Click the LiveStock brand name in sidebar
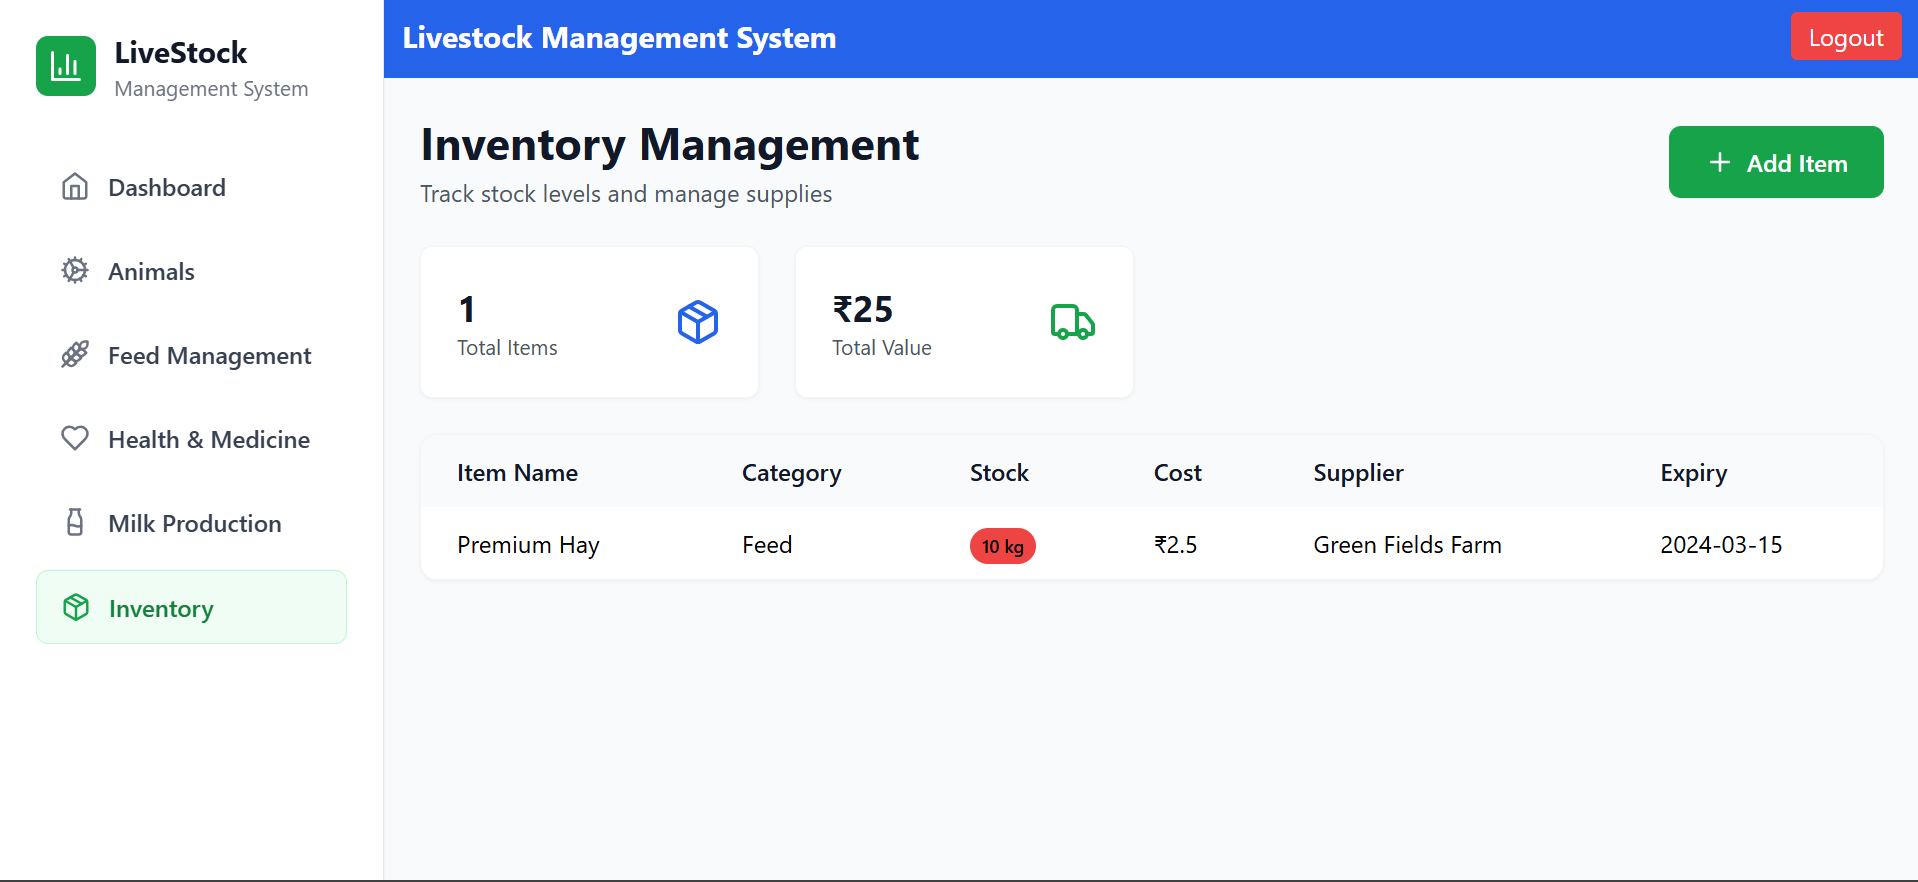The width and height of the screenshot is (1918, 882). (x=181, y=52)
